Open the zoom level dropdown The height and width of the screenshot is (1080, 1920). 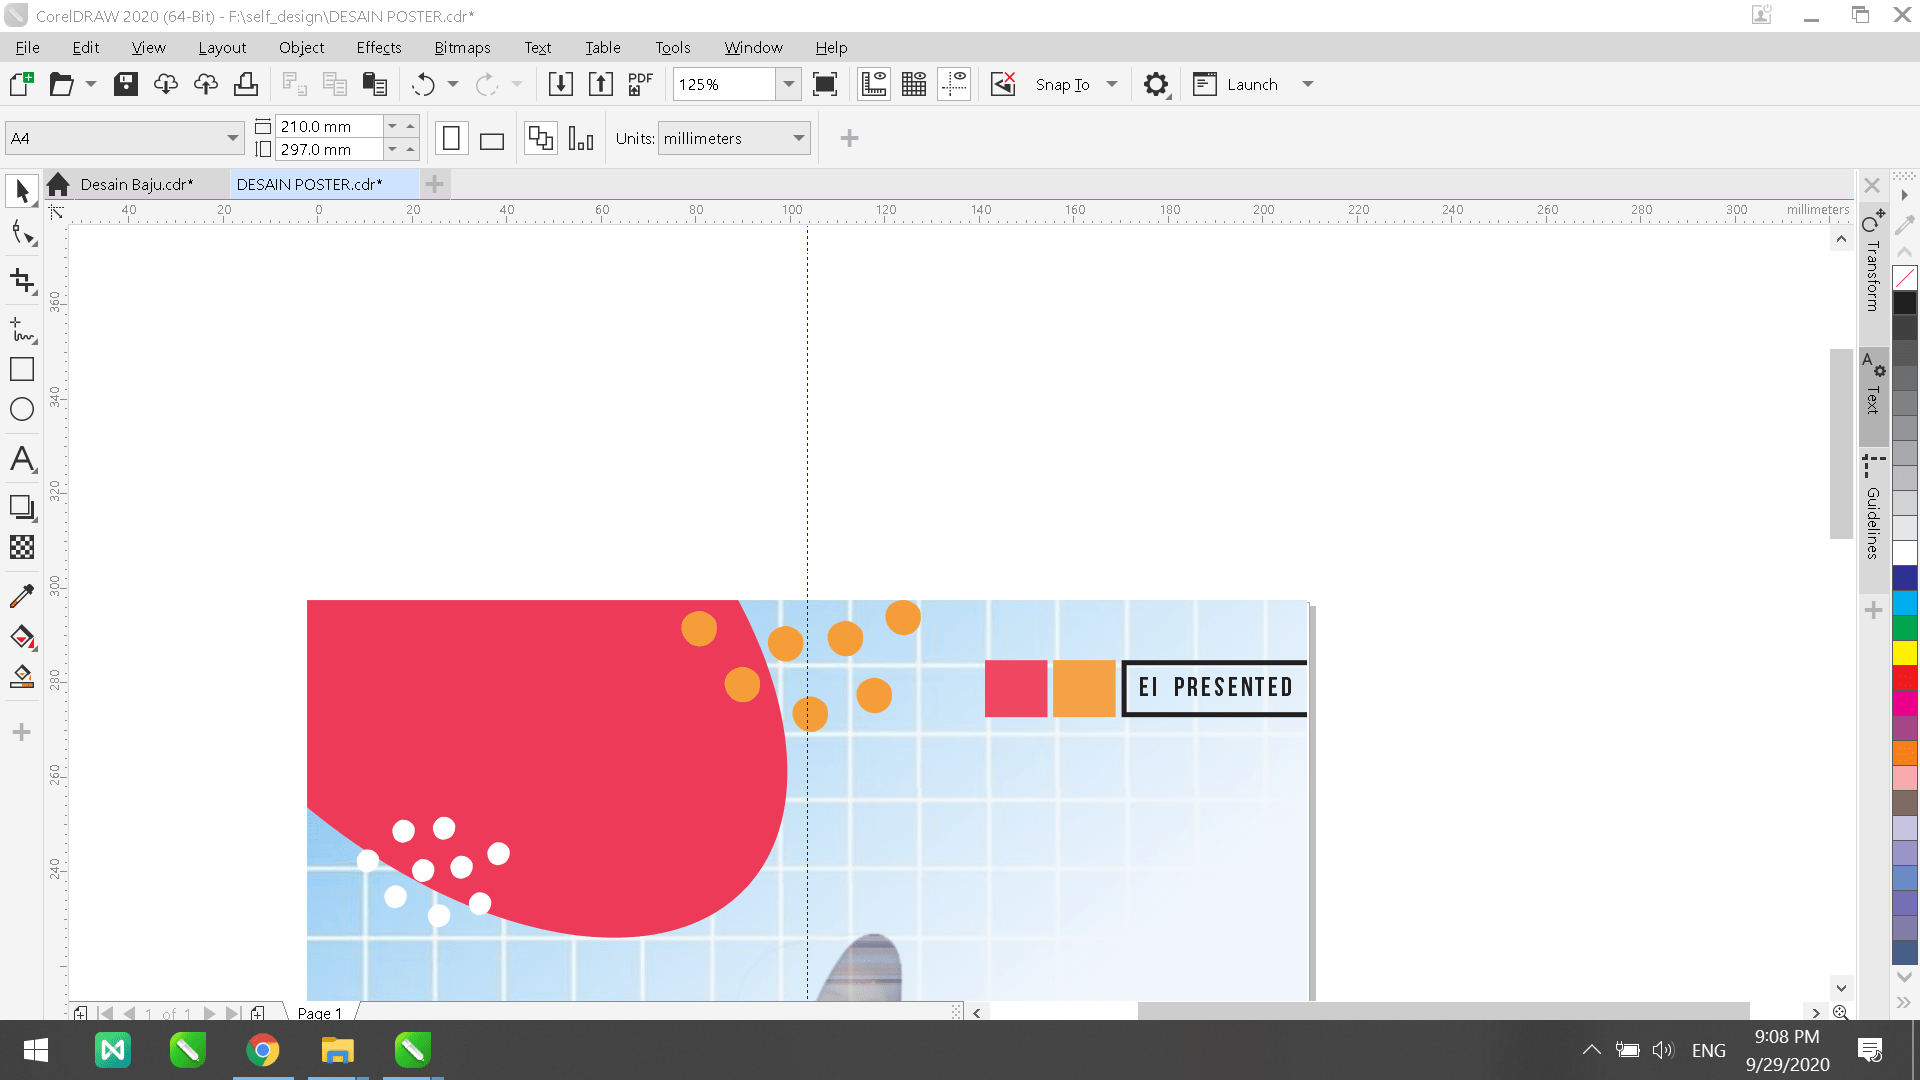point(789,84)
